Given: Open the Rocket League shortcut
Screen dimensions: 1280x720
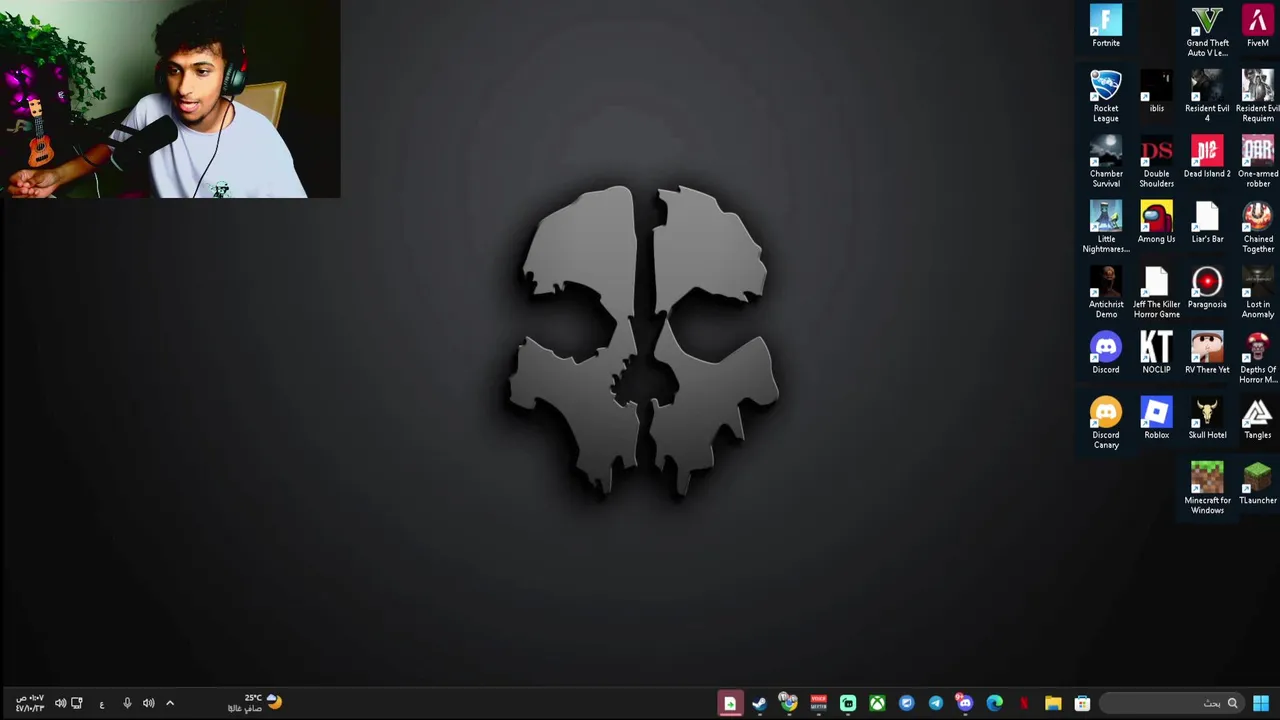Looking at the screenshot, I should tap(1106, 97).
